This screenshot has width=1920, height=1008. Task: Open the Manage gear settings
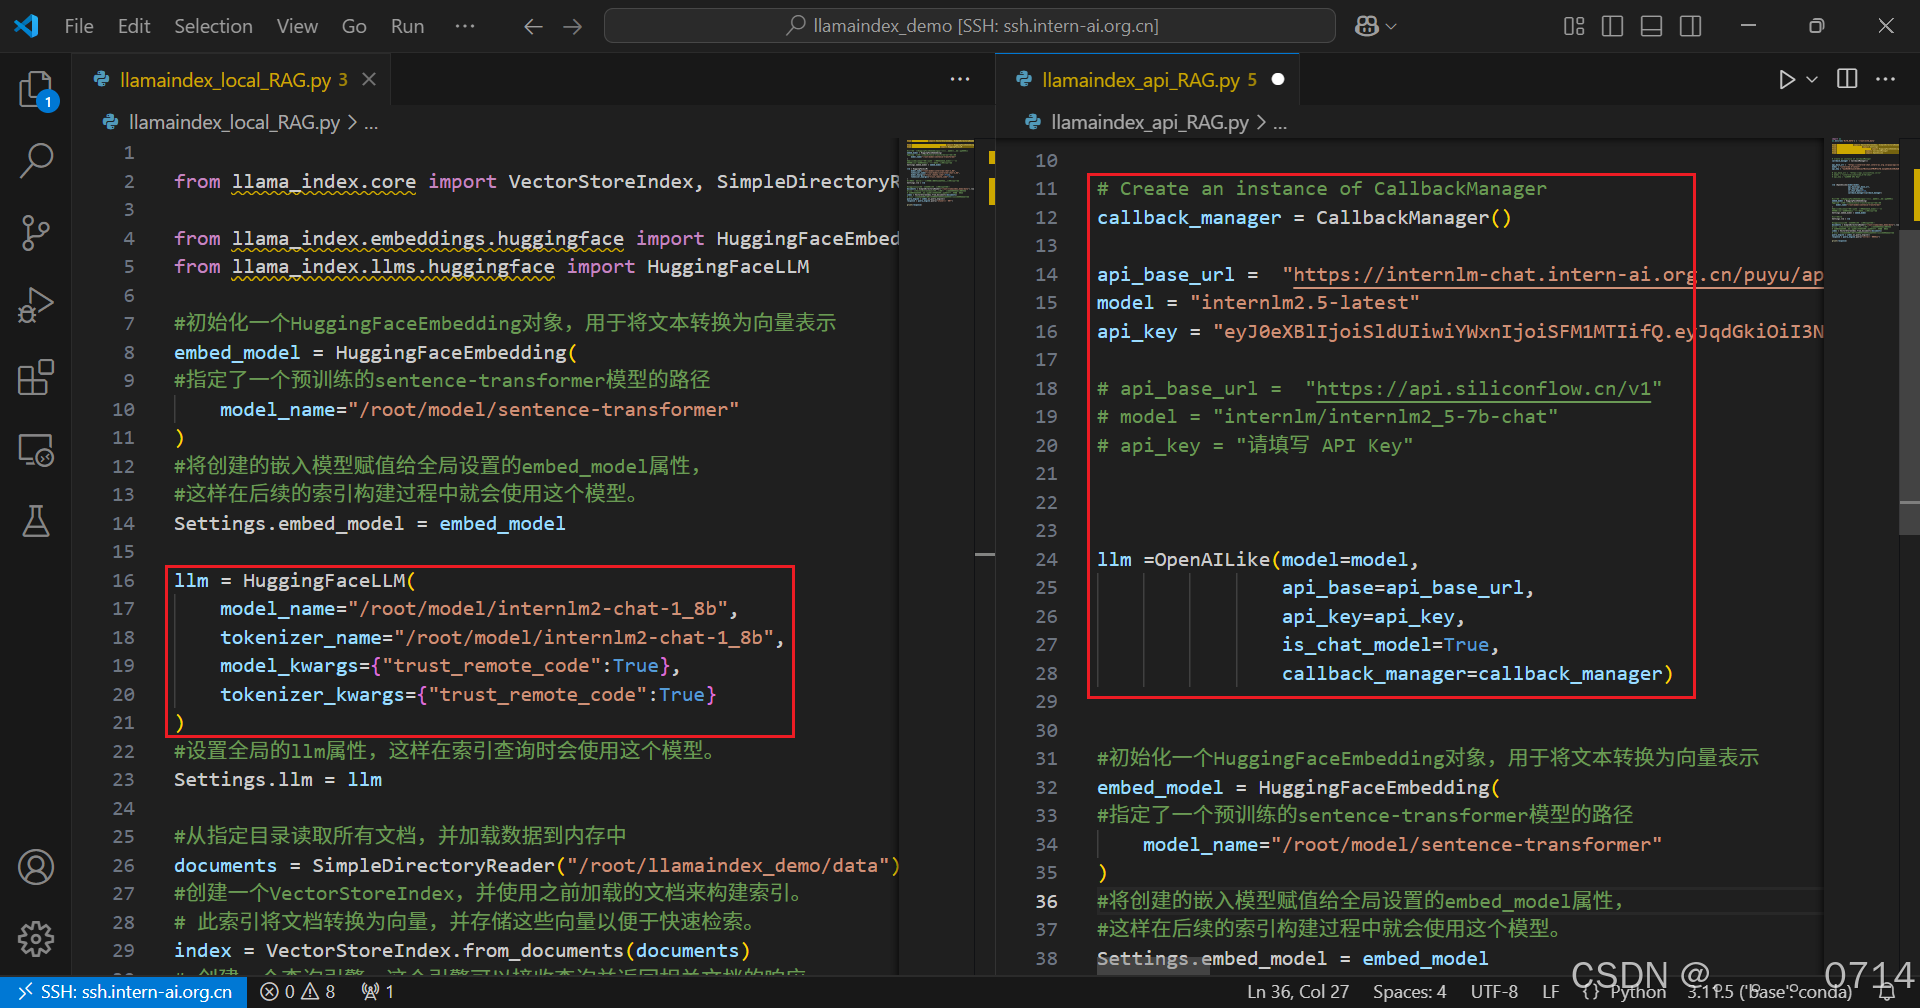[x=36, y=938]
